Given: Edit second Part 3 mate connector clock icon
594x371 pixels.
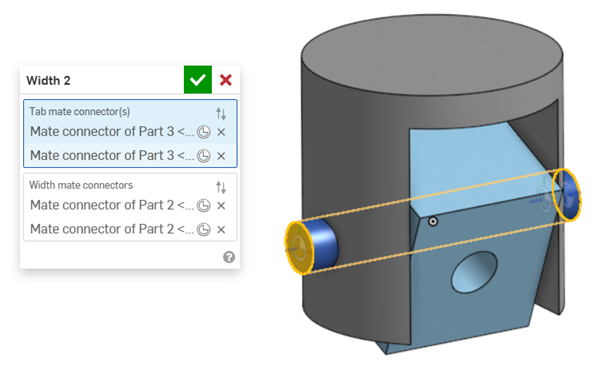Looking at the screenshot, I should pos(204,156).
